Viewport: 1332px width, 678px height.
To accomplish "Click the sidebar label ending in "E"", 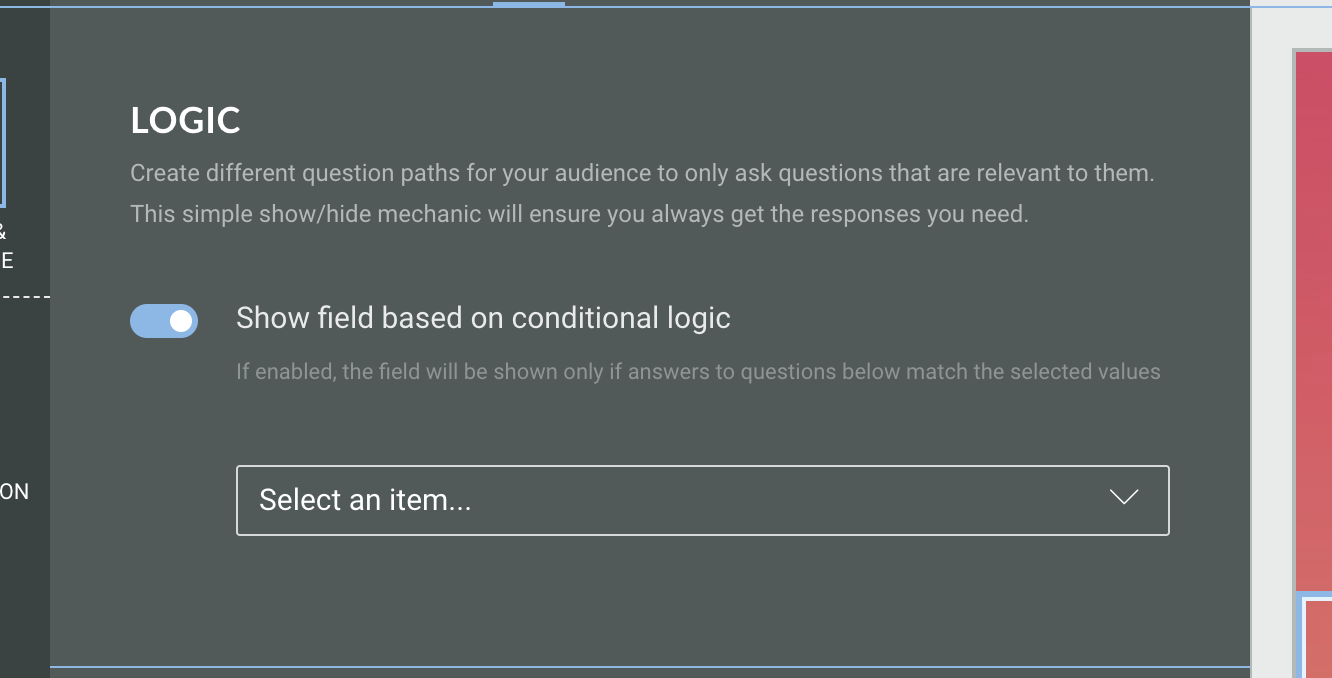I will [x=7, y=262].
